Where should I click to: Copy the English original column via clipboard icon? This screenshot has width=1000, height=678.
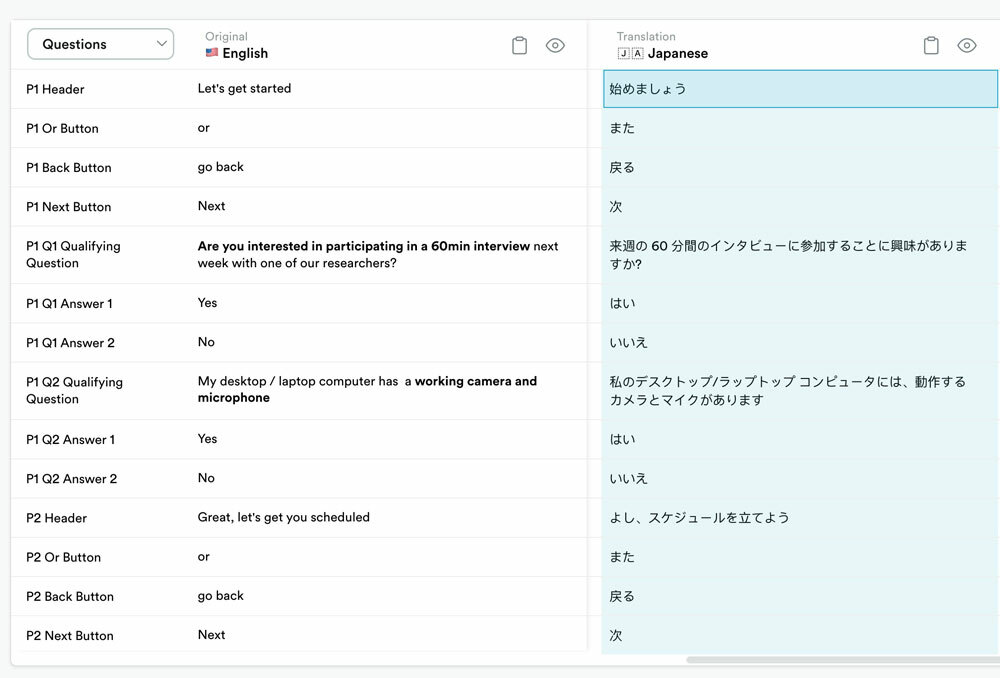point(519,45)
